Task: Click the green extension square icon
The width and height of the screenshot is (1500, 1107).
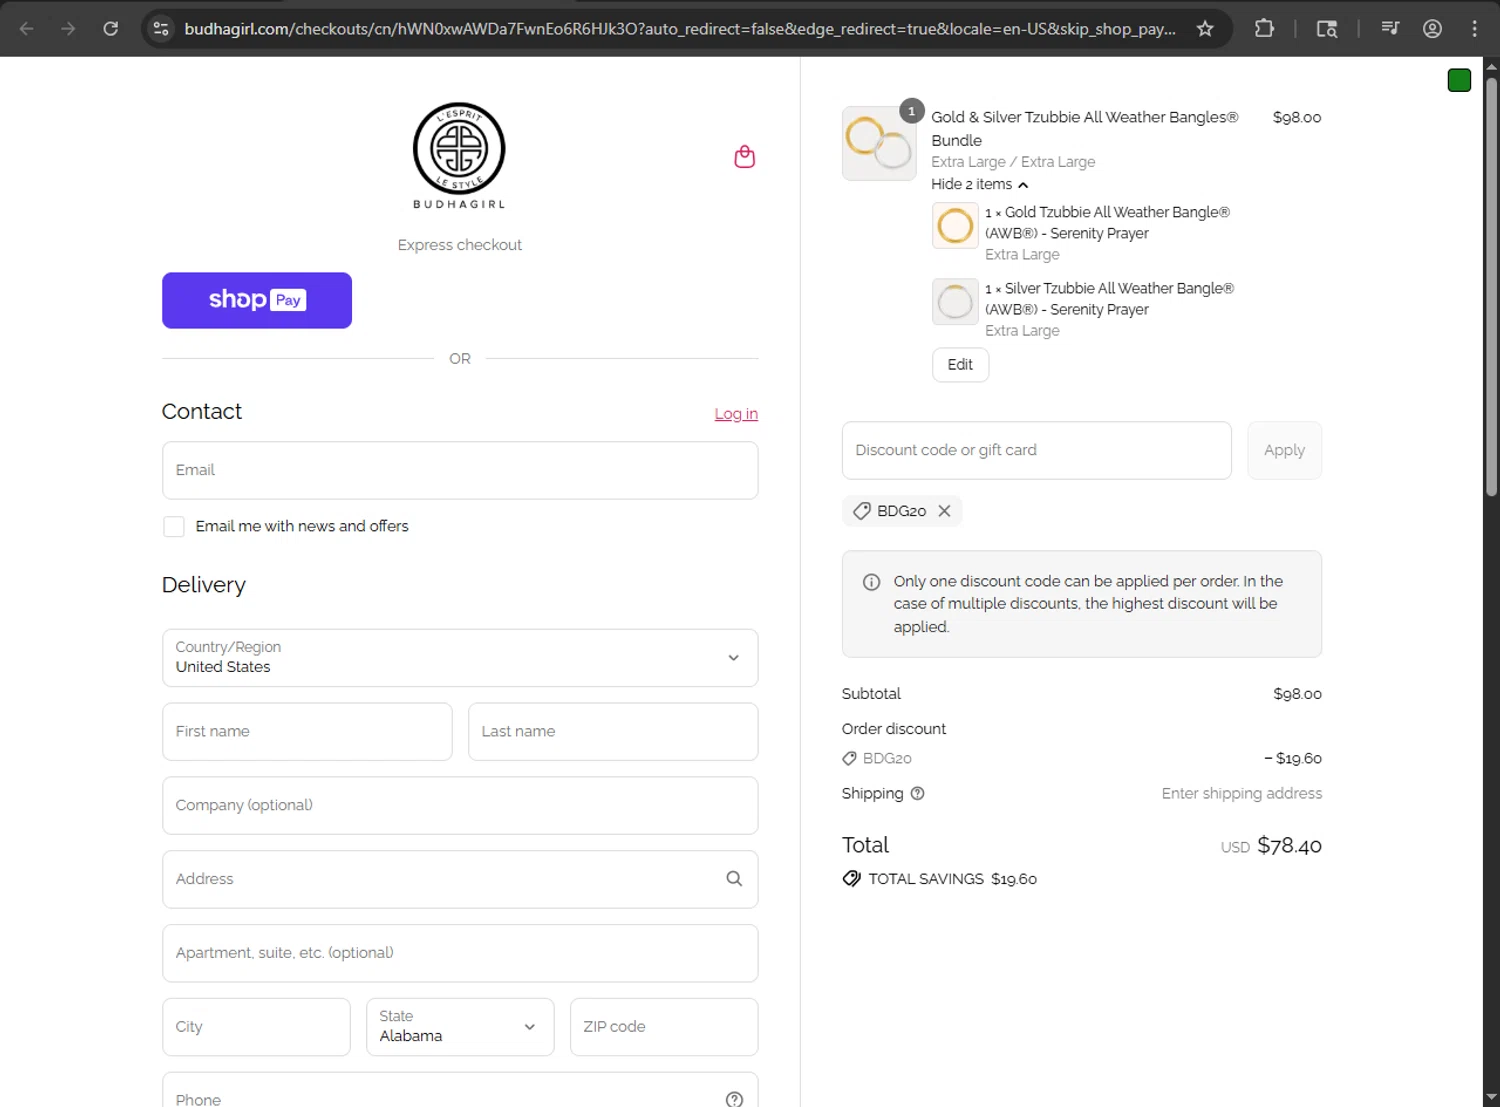Action: click(1459, 80)
